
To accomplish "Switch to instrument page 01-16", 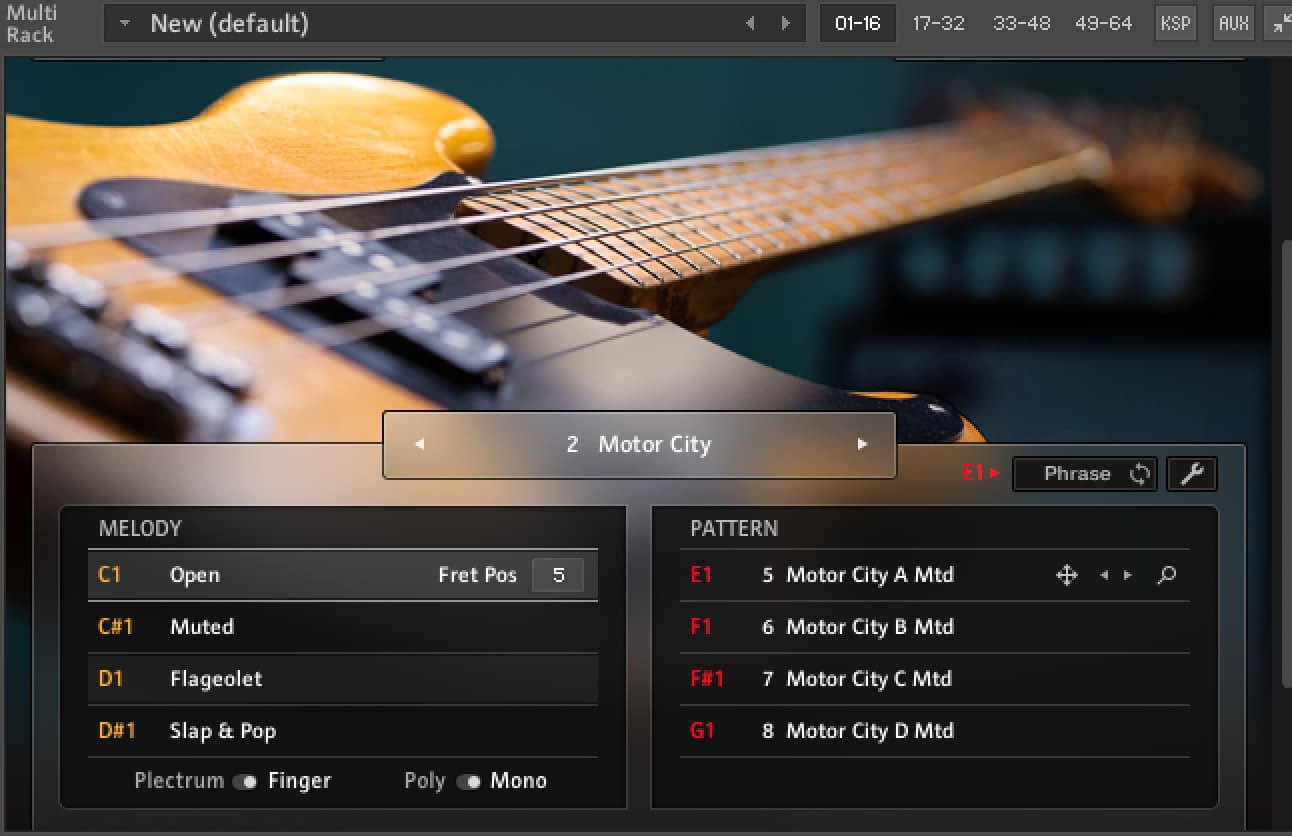I will 857,23.
